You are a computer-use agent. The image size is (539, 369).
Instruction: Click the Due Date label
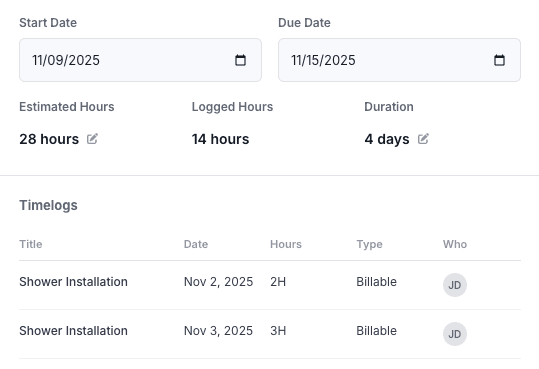(x=304, y=23)
